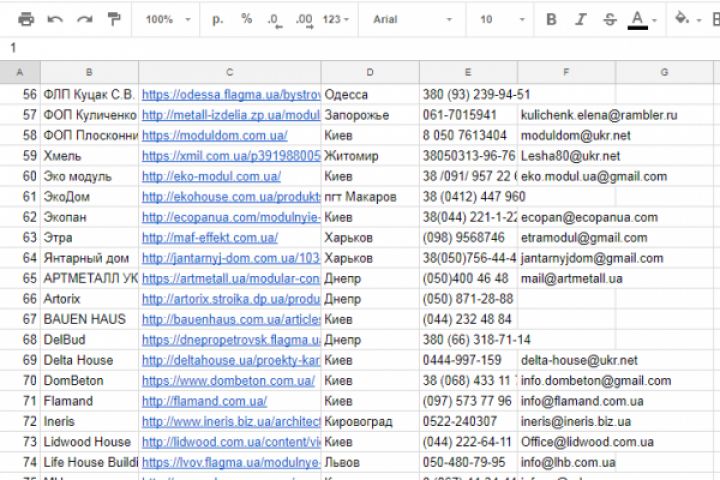Open the ekohouse.com.ua link
The image size is (720, 480).
(231, 197)
